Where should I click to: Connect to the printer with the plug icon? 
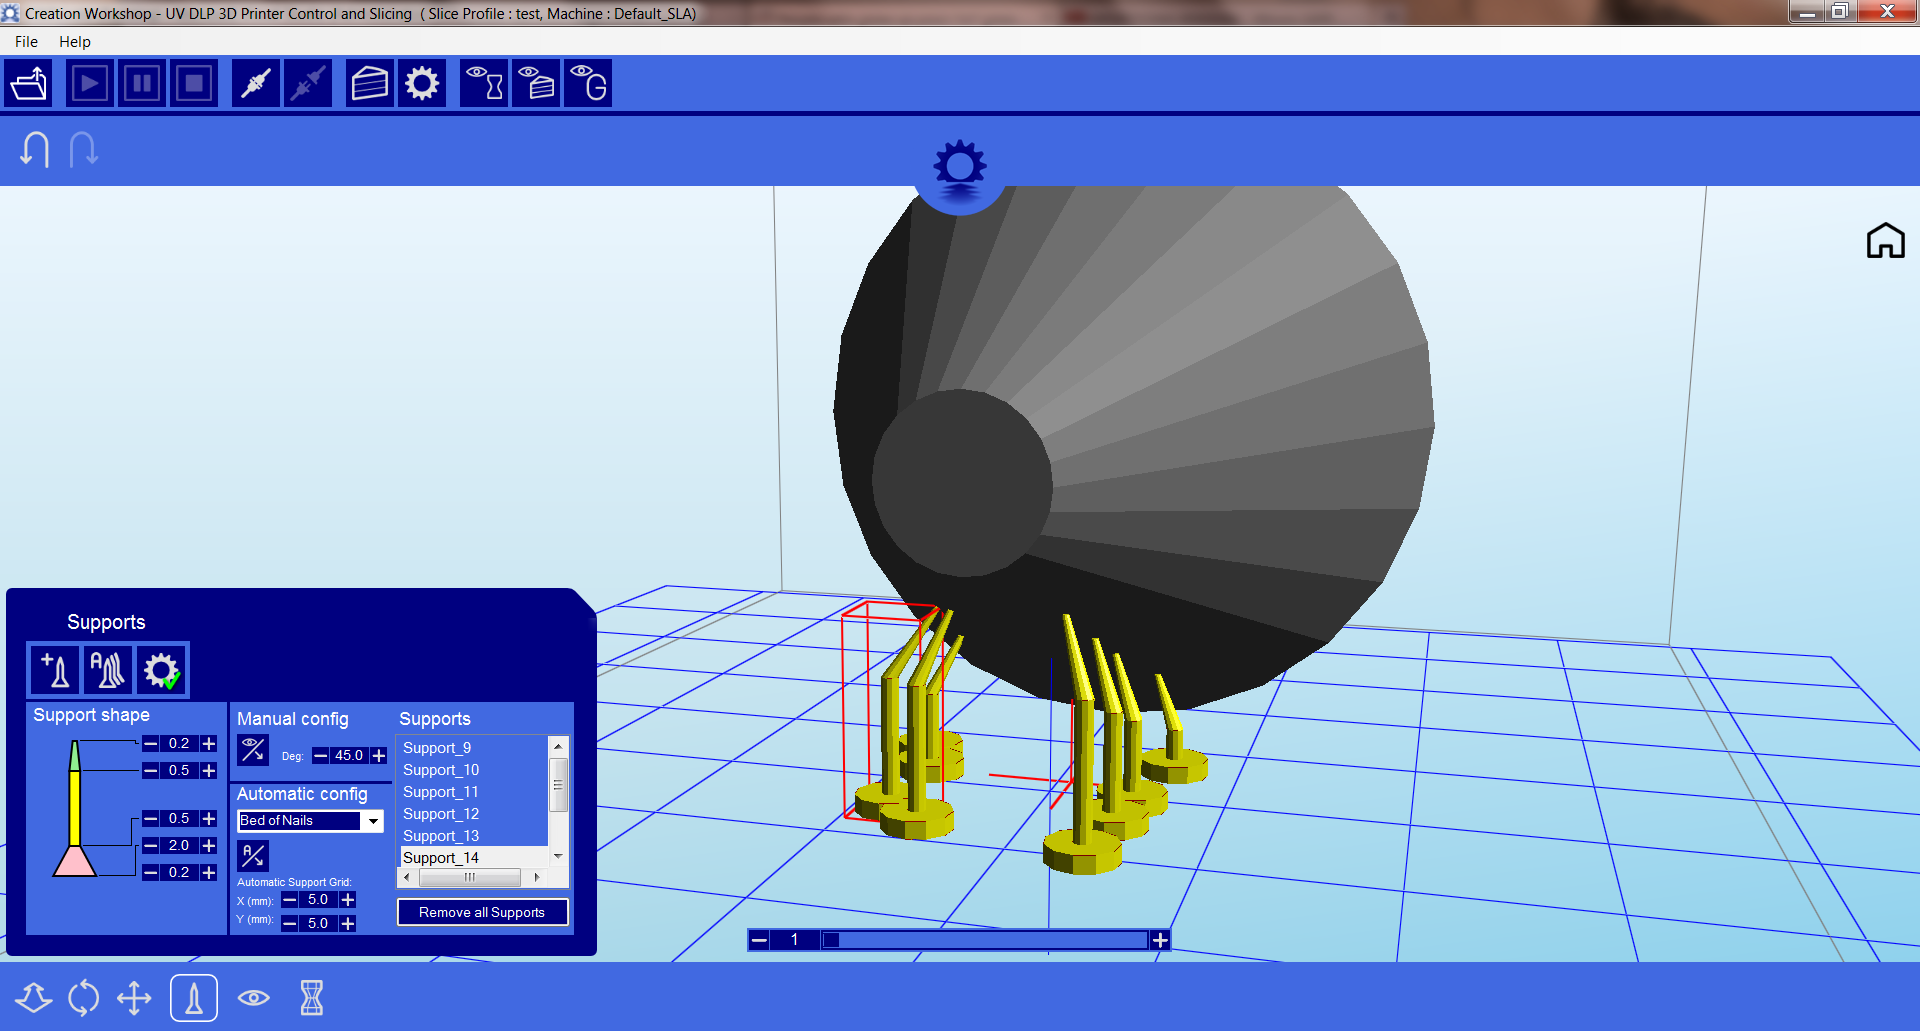coord(256,84)
